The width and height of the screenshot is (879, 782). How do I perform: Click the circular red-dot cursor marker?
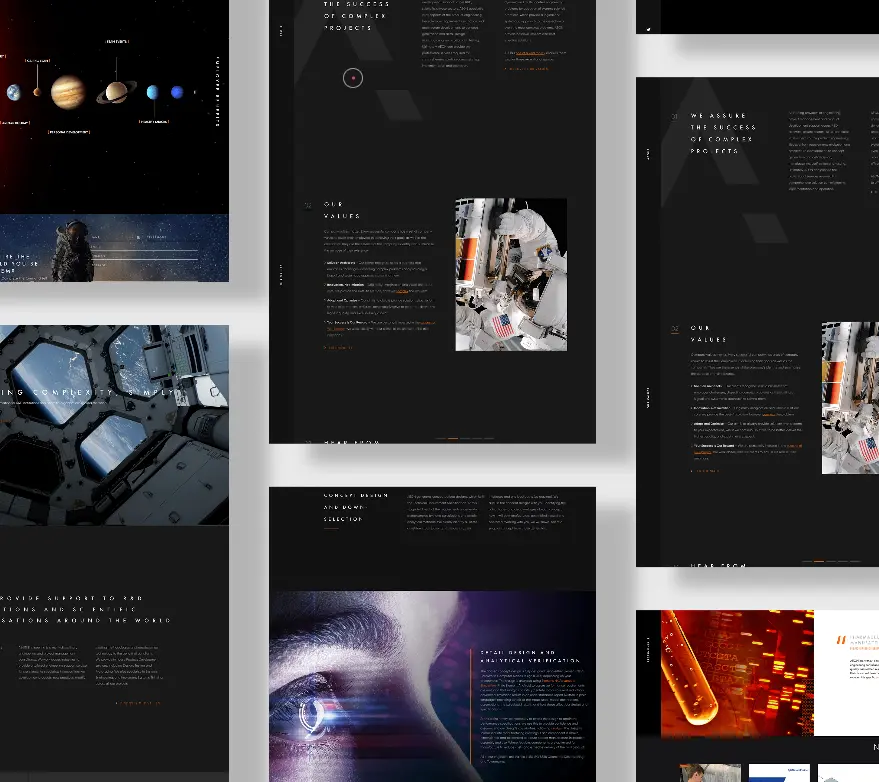pyautogui.click(x=352, y=78)
